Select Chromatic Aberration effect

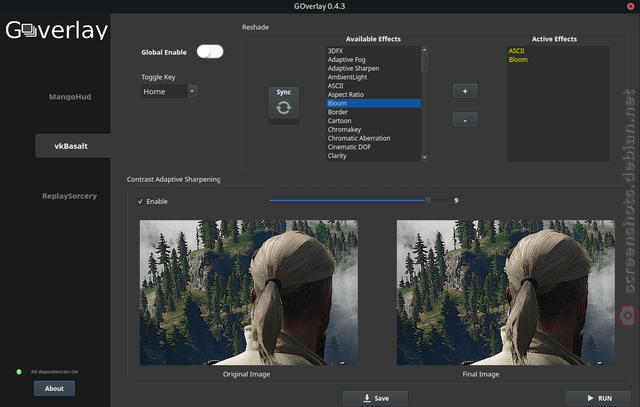point(373,138)
